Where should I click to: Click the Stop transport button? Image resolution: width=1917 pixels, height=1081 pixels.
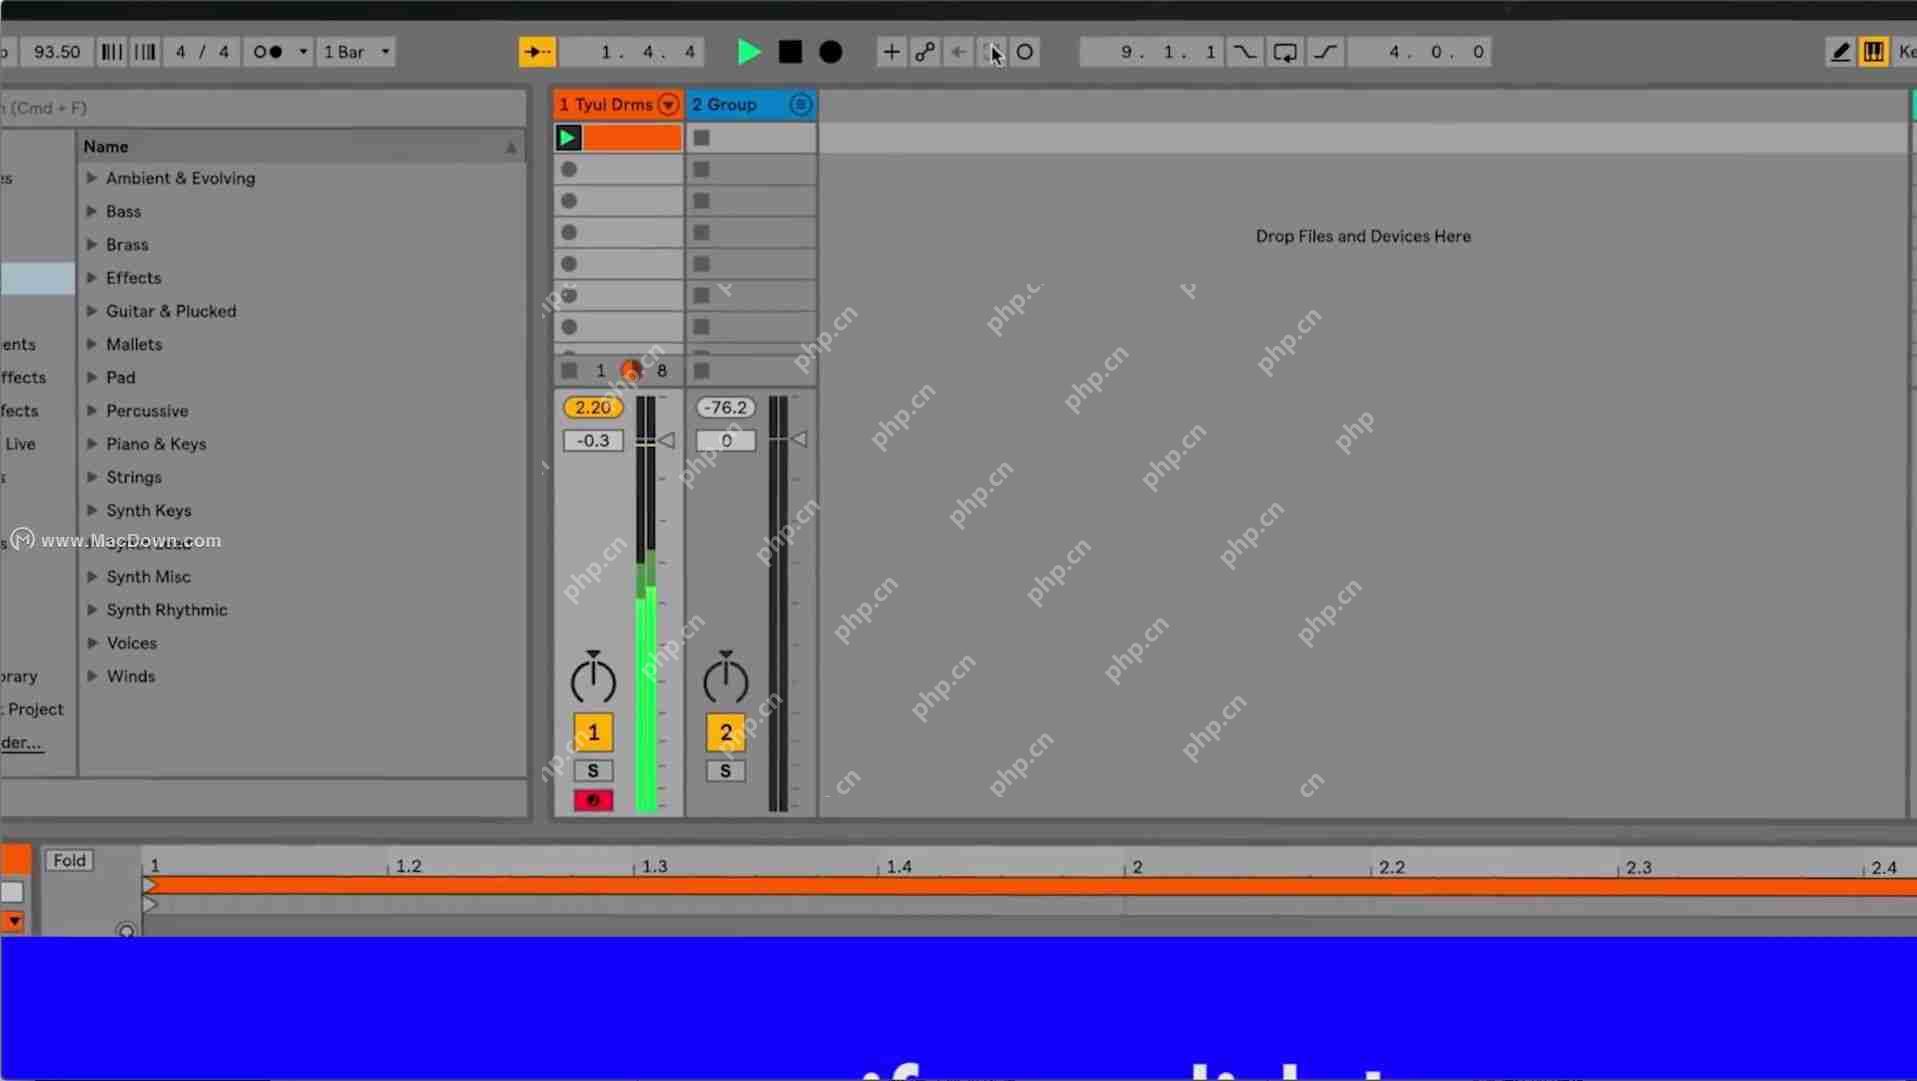point(789,52)
